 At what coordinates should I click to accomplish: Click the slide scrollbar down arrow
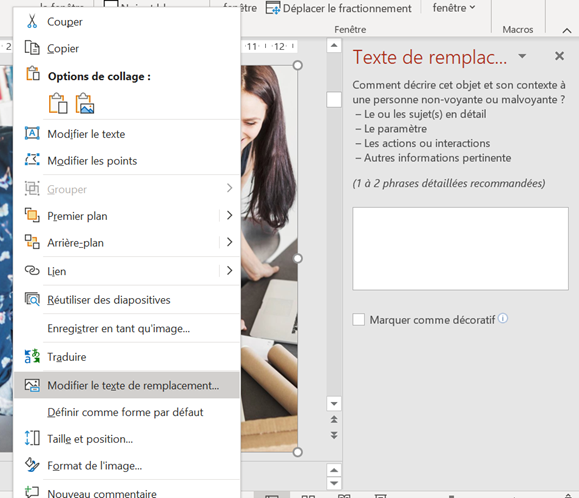[334, 403]
